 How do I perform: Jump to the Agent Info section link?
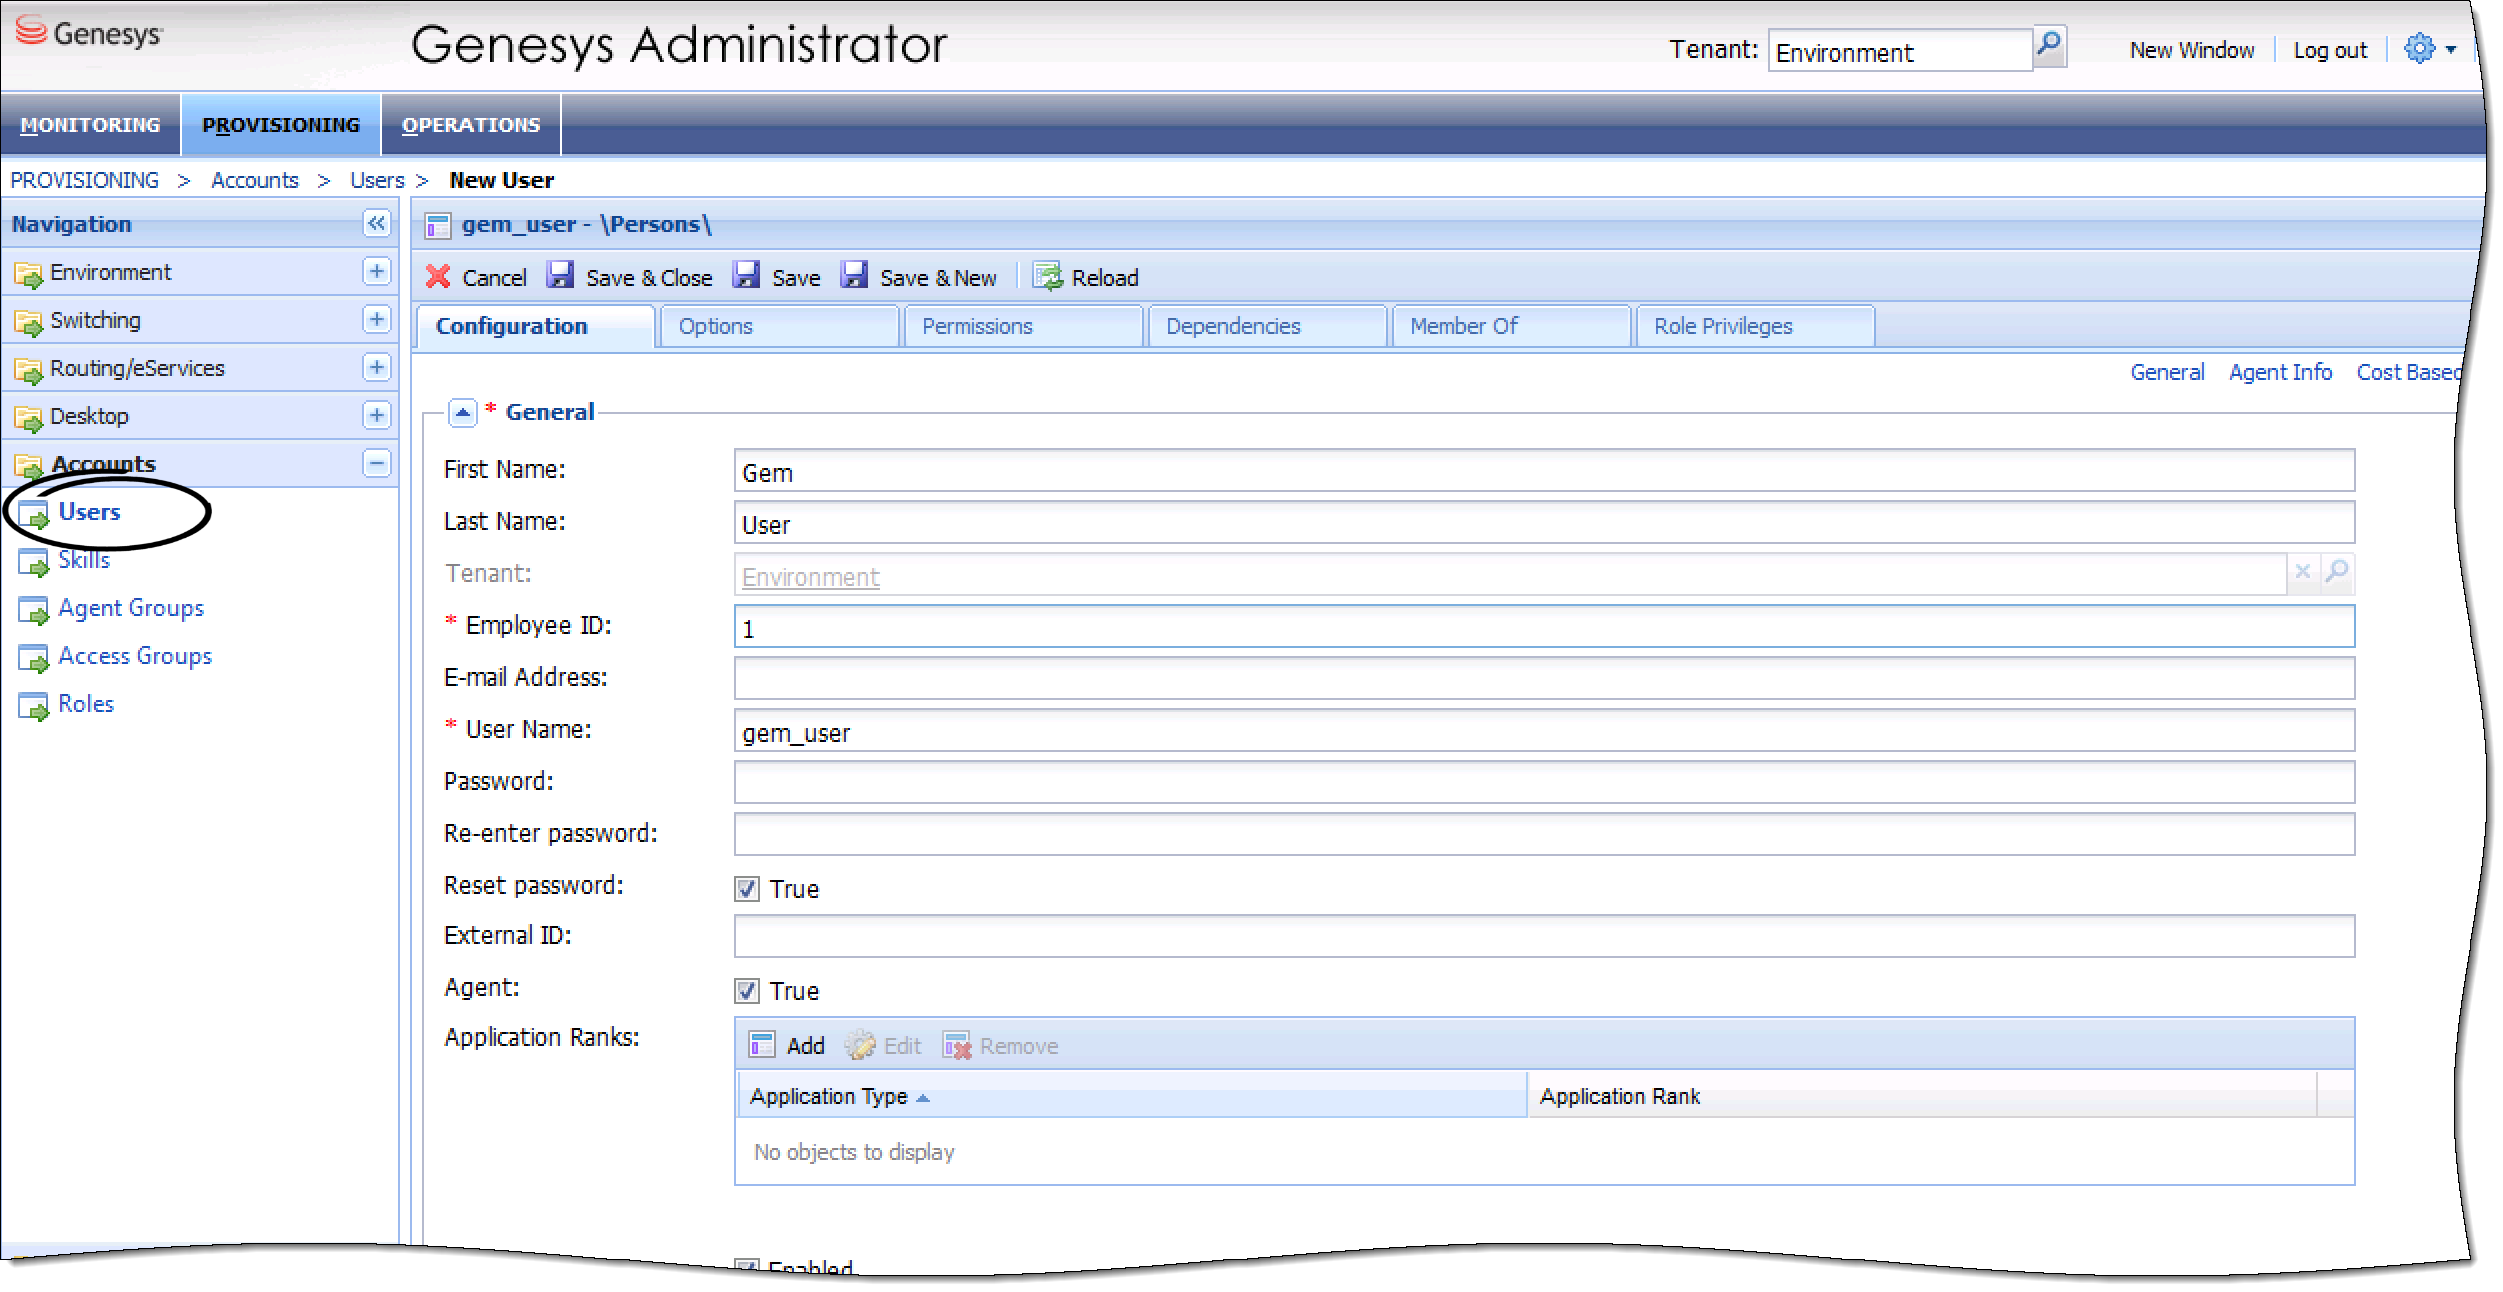(x=2279, y=372)
